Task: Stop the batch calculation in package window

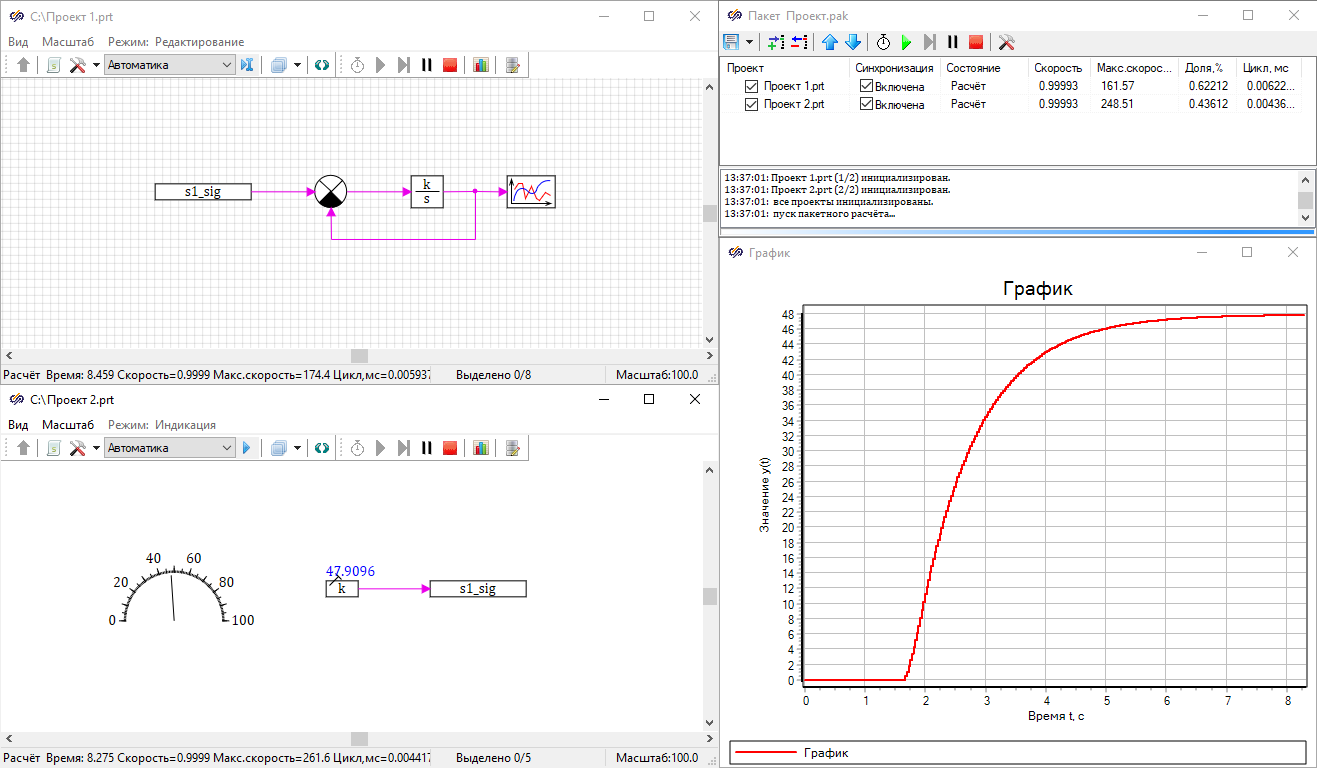Action: tap(976, 42)
